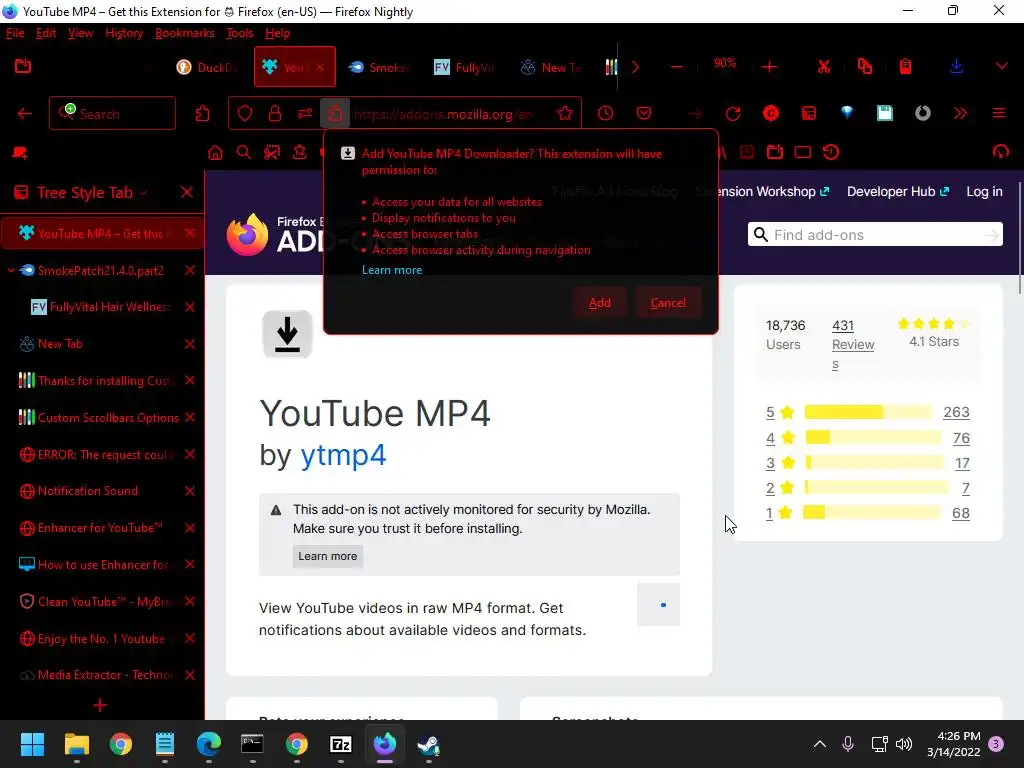The height and width of the screenshot is (768, 1024).
Task: Click the toolbar Search box
Action: (112, 114)
